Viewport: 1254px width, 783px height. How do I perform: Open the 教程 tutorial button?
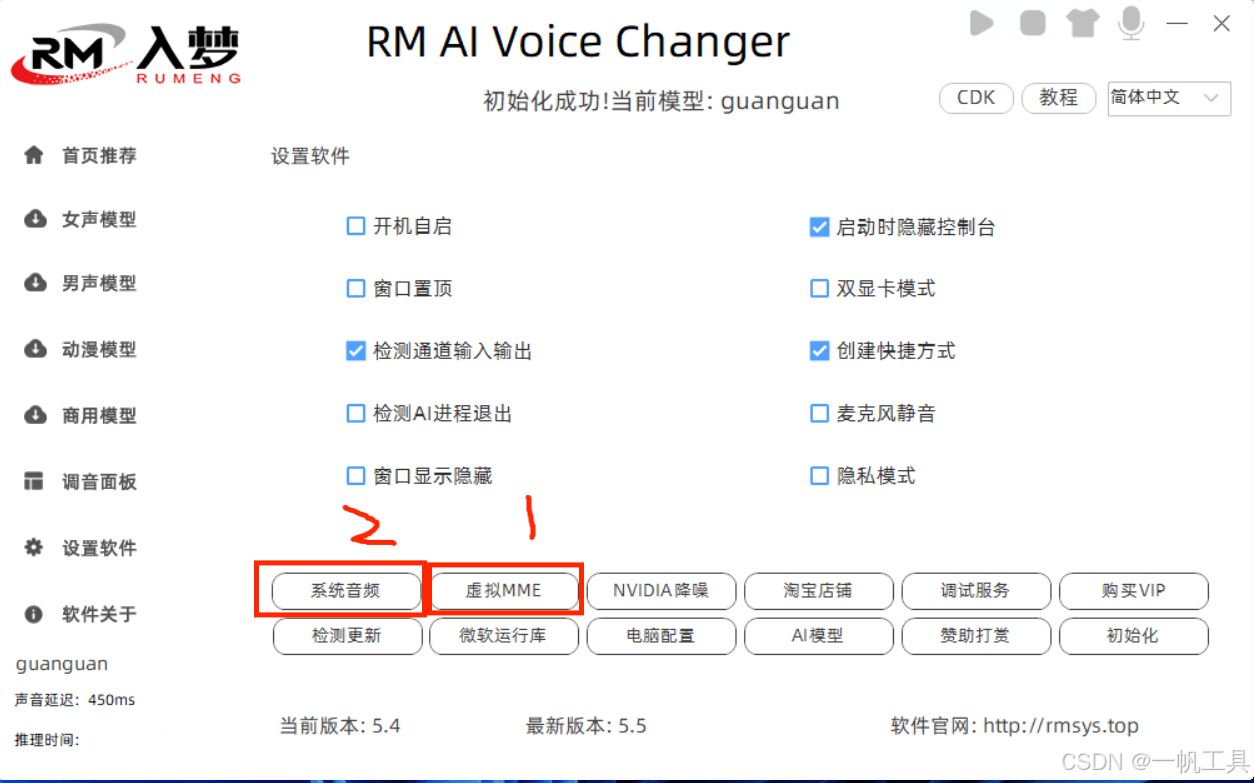(x=1058, y=98)
